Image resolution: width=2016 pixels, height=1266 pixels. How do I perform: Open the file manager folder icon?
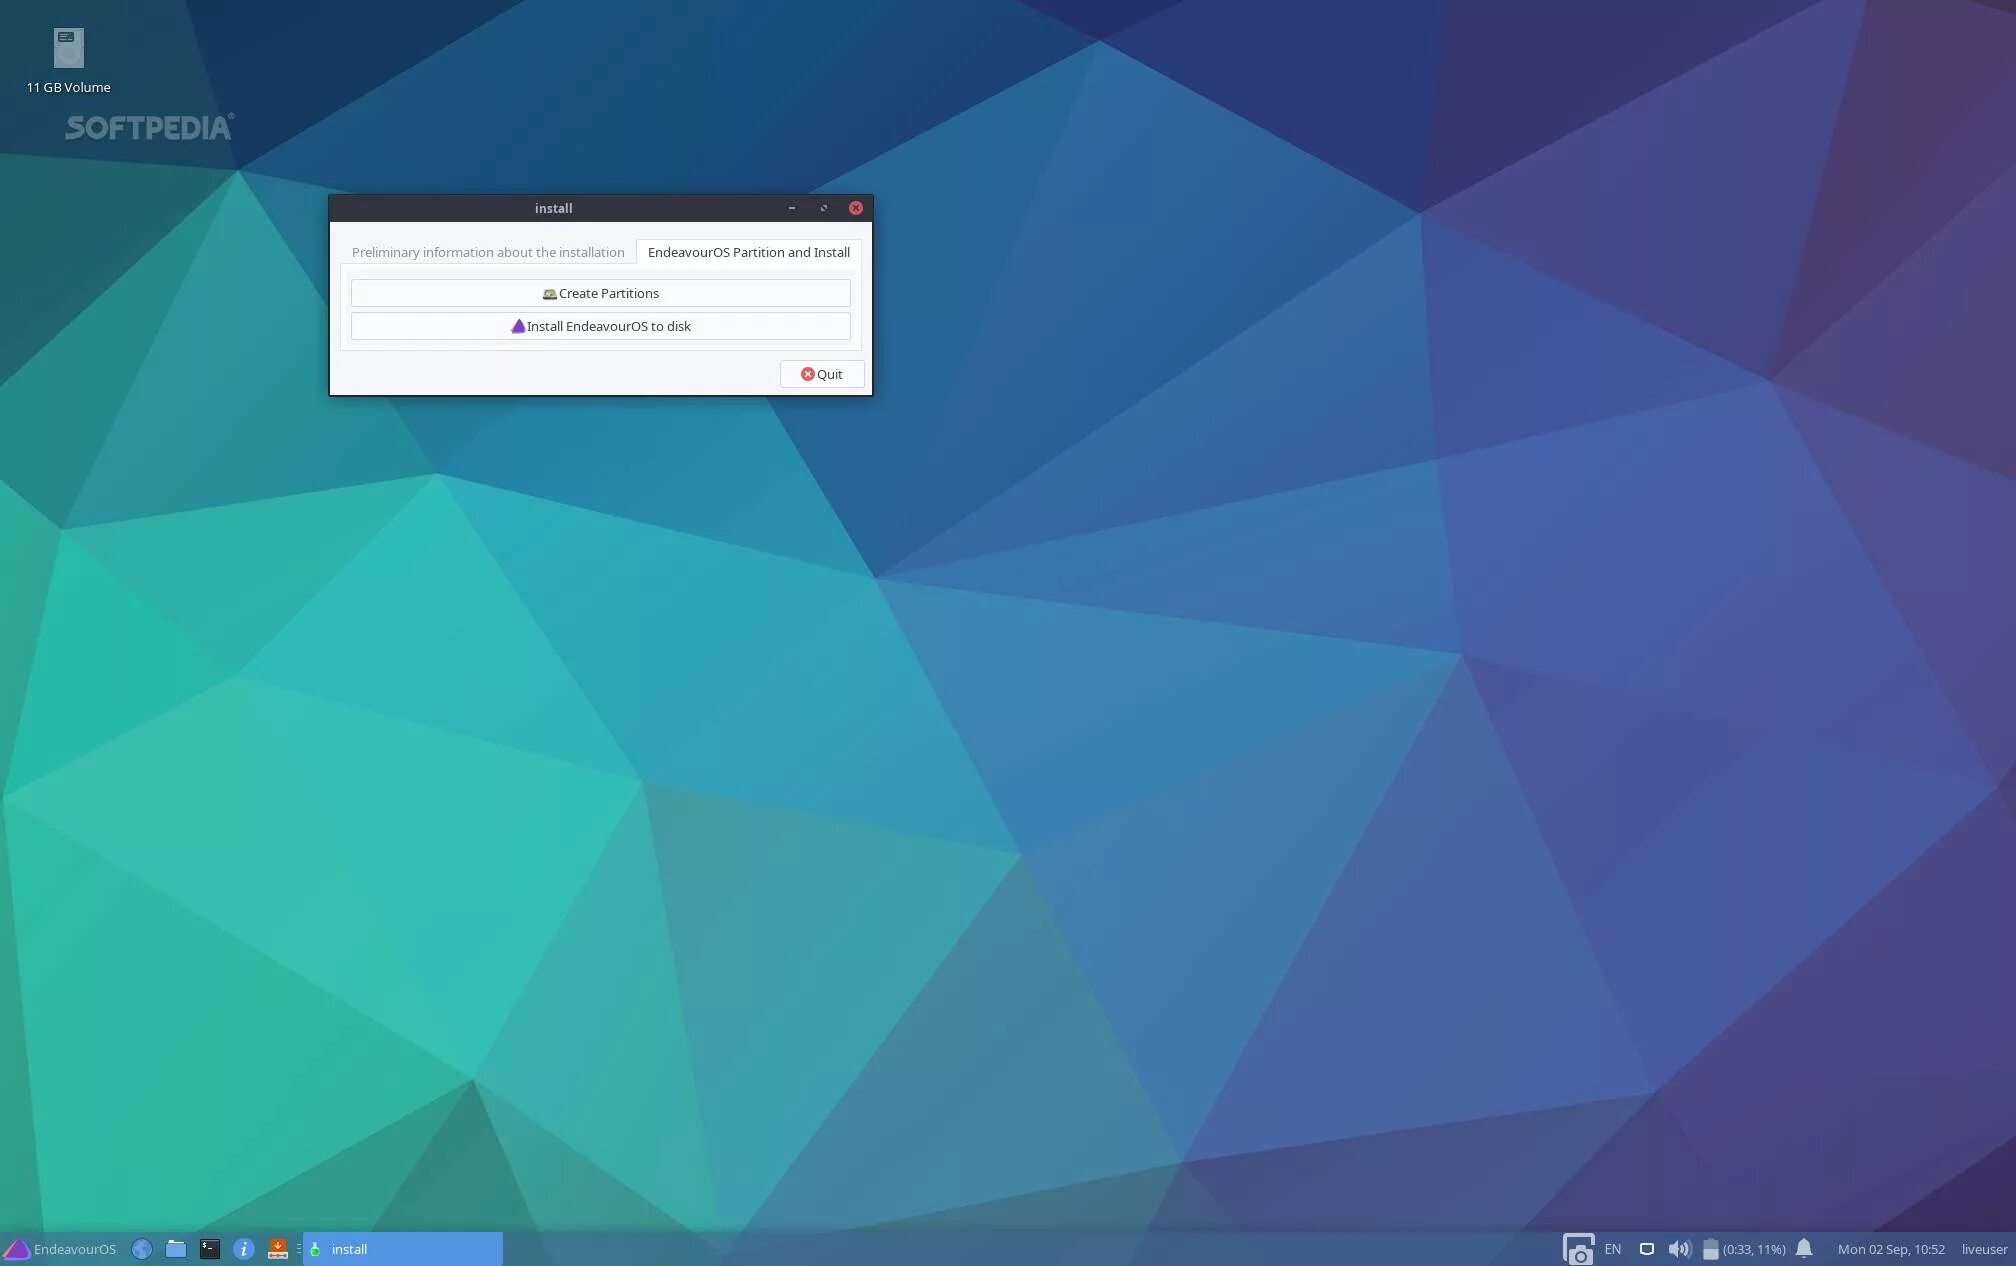pos(176,1249)
